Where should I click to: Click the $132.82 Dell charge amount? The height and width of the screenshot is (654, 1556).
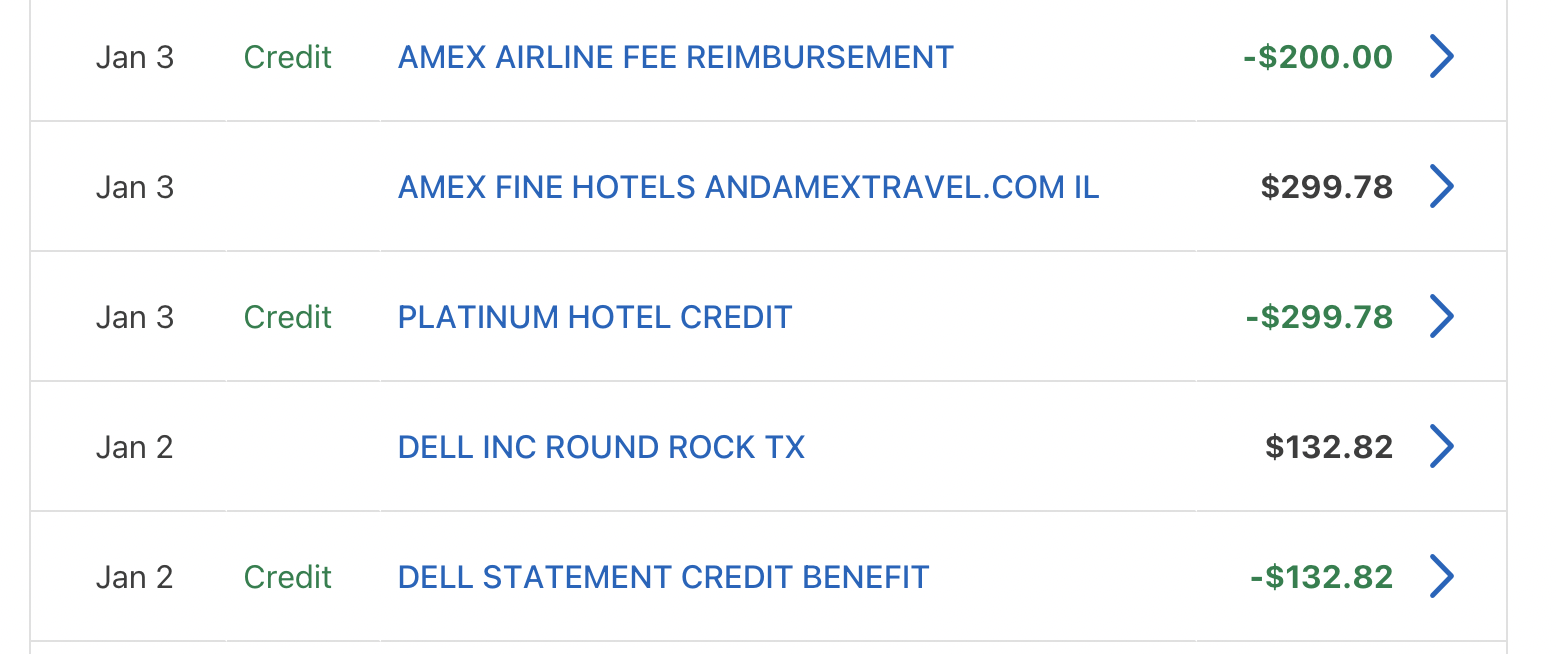tap(1329, 447)
